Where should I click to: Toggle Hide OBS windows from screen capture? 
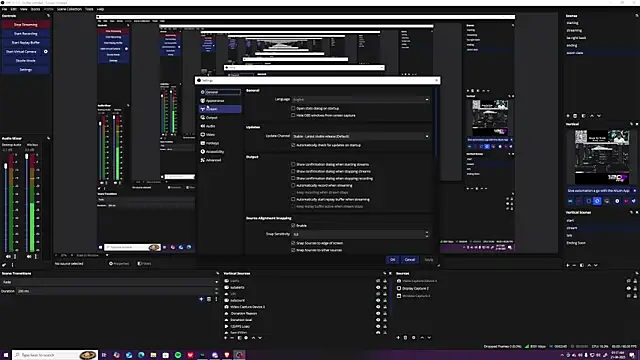293,116
